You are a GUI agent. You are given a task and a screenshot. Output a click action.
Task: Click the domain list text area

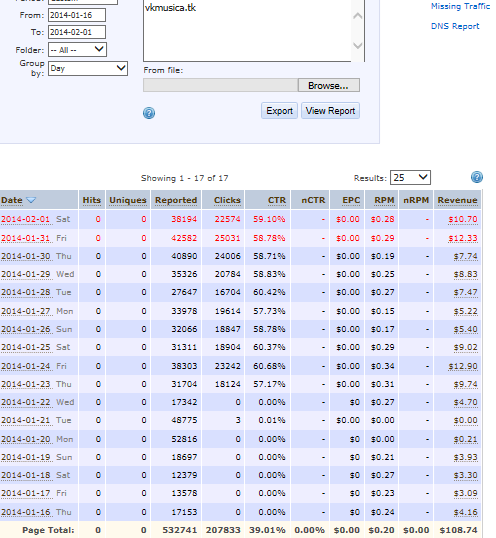tap(247, 31)
